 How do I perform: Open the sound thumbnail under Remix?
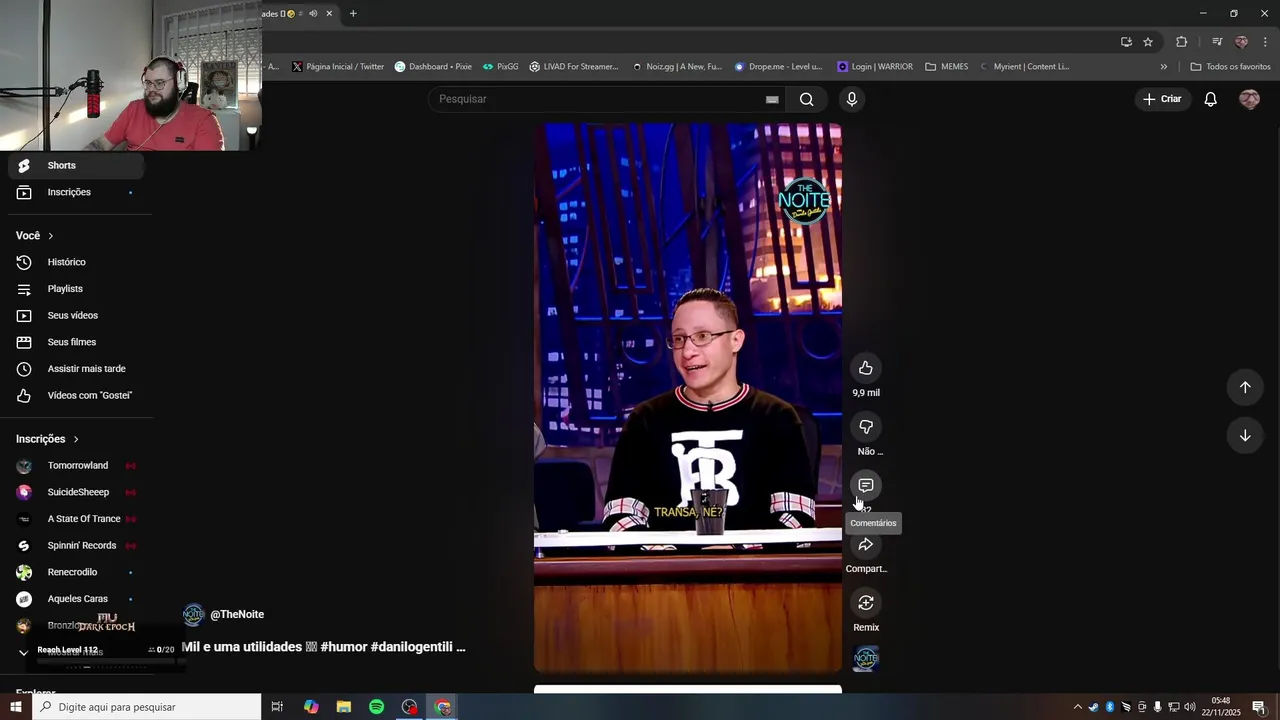click(866, 658)
